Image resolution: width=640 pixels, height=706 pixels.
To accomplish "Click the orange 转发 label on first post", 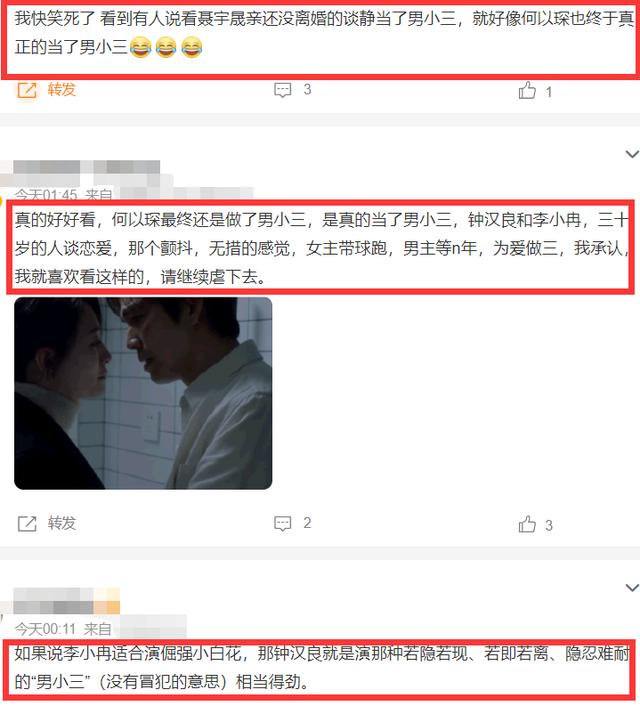I will (62, 90).
